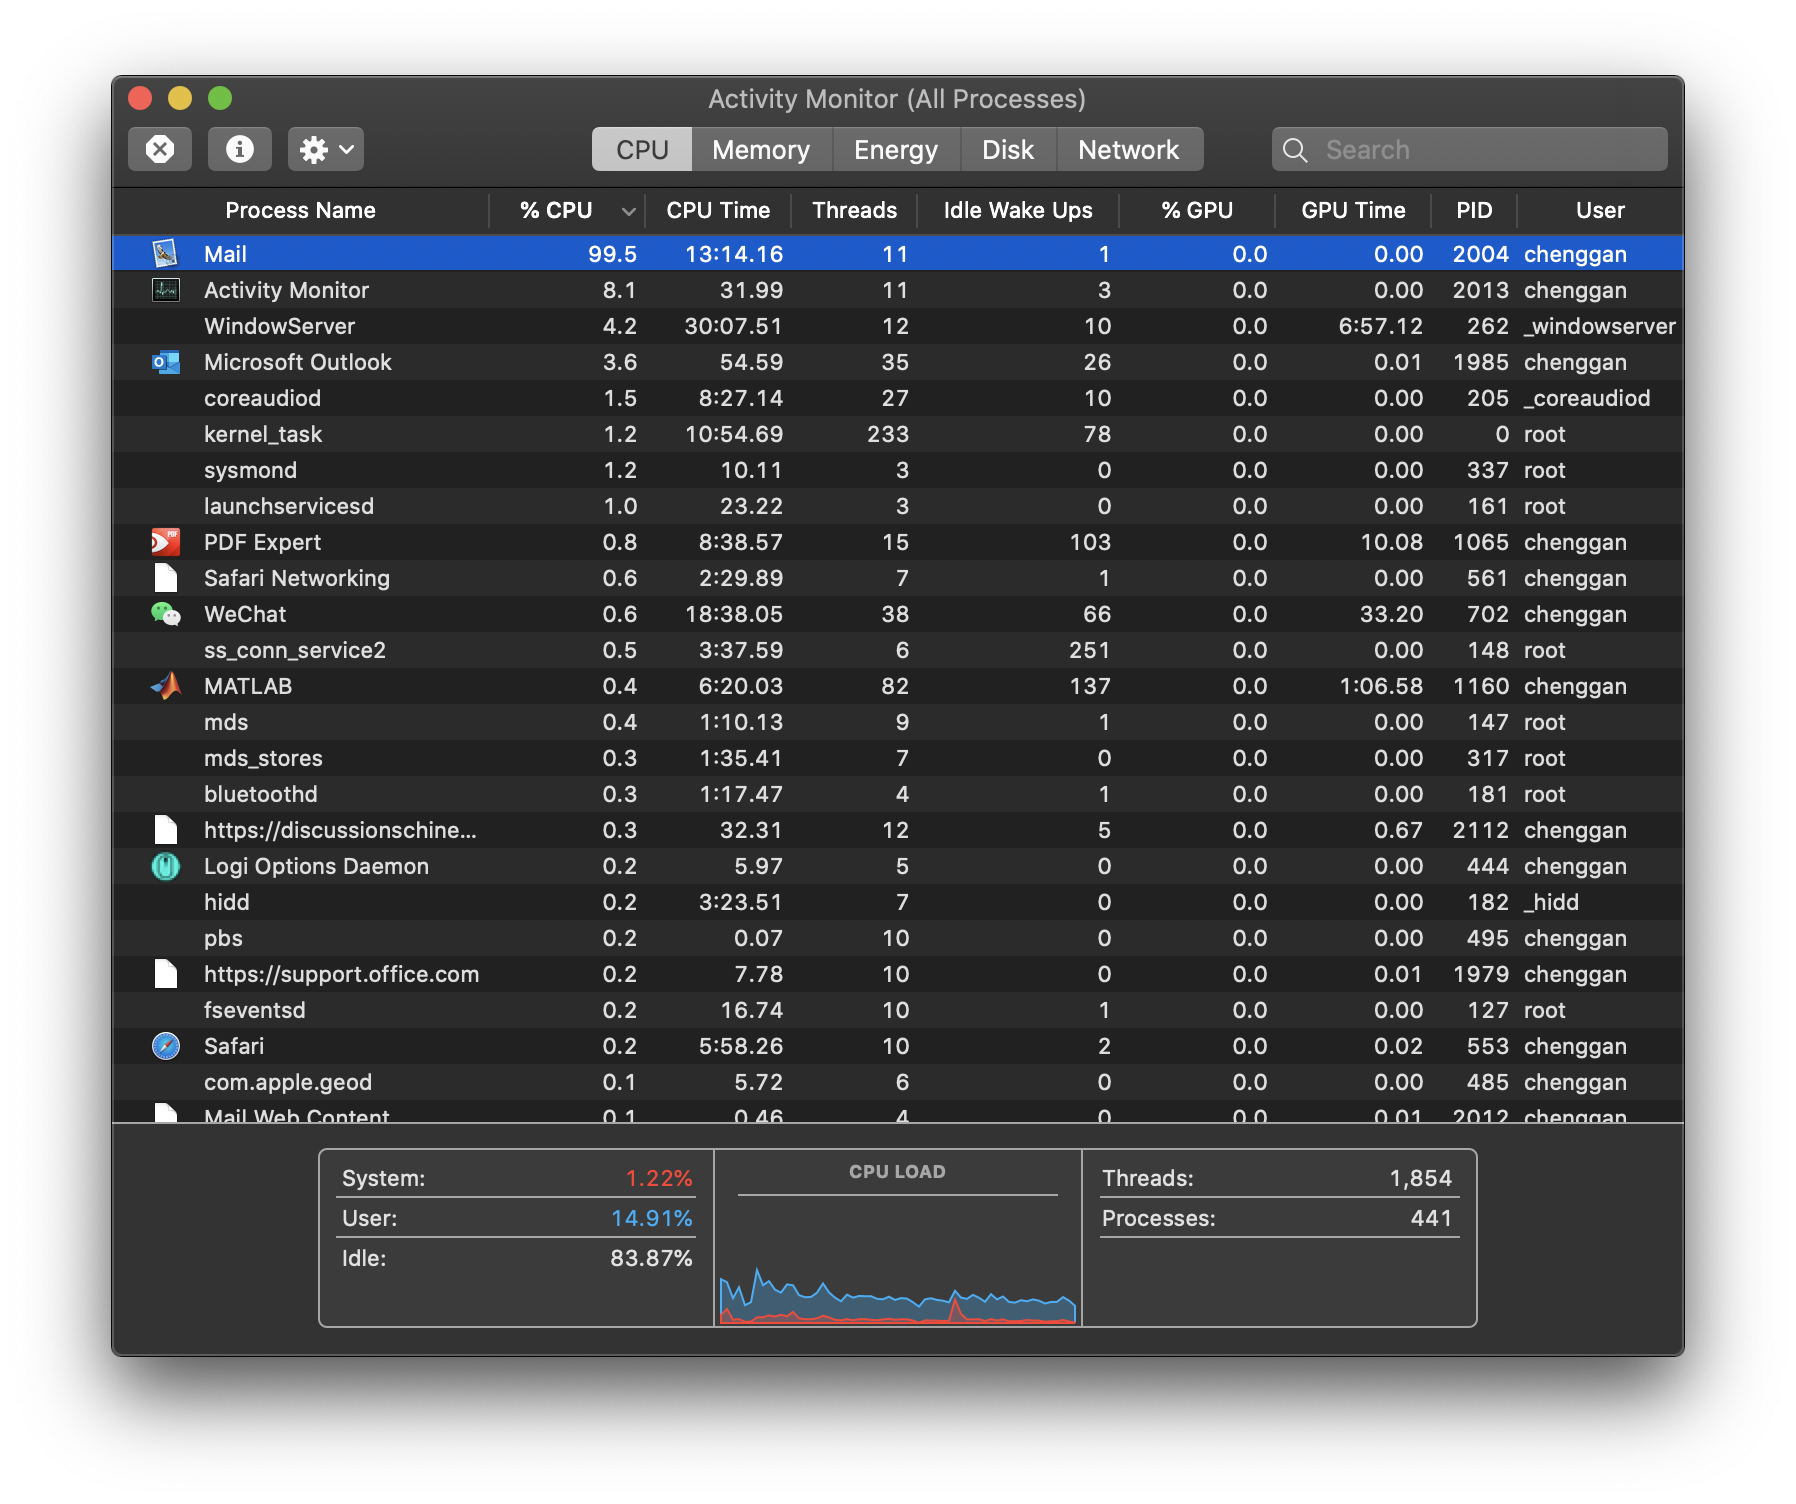Open the Energy tab
This screenshot has height=1504, width=1796.
pos(895,150)
